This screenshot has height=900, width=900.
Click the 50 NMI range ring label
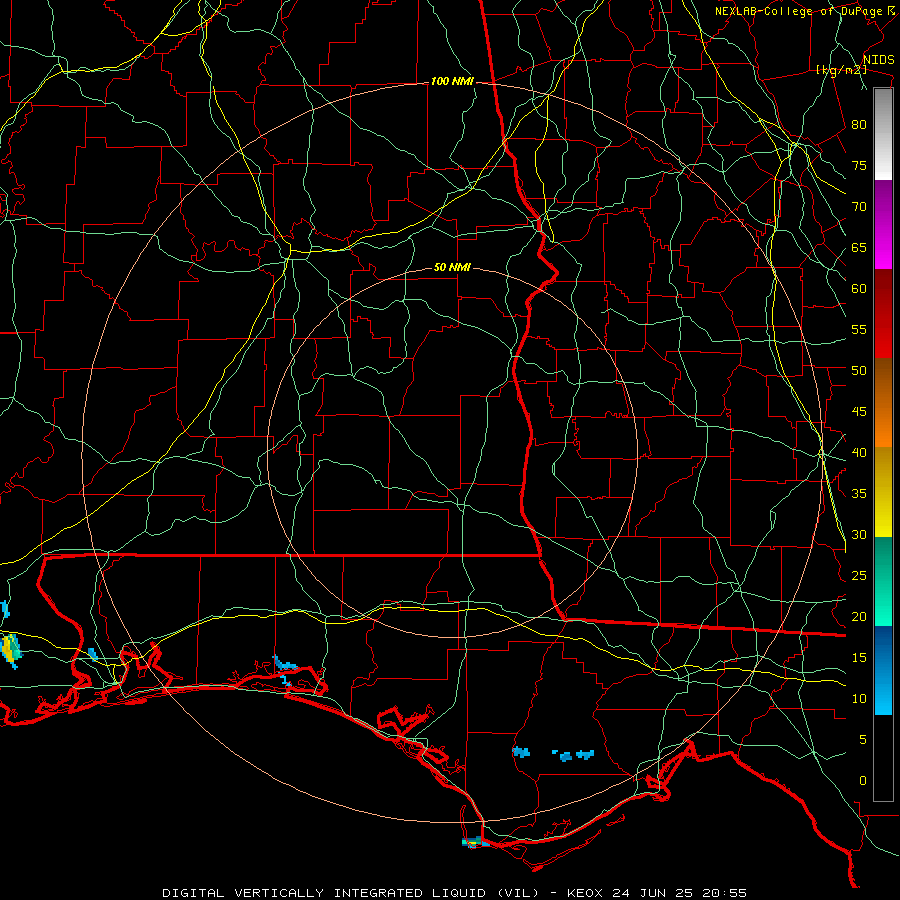[452, 267]
